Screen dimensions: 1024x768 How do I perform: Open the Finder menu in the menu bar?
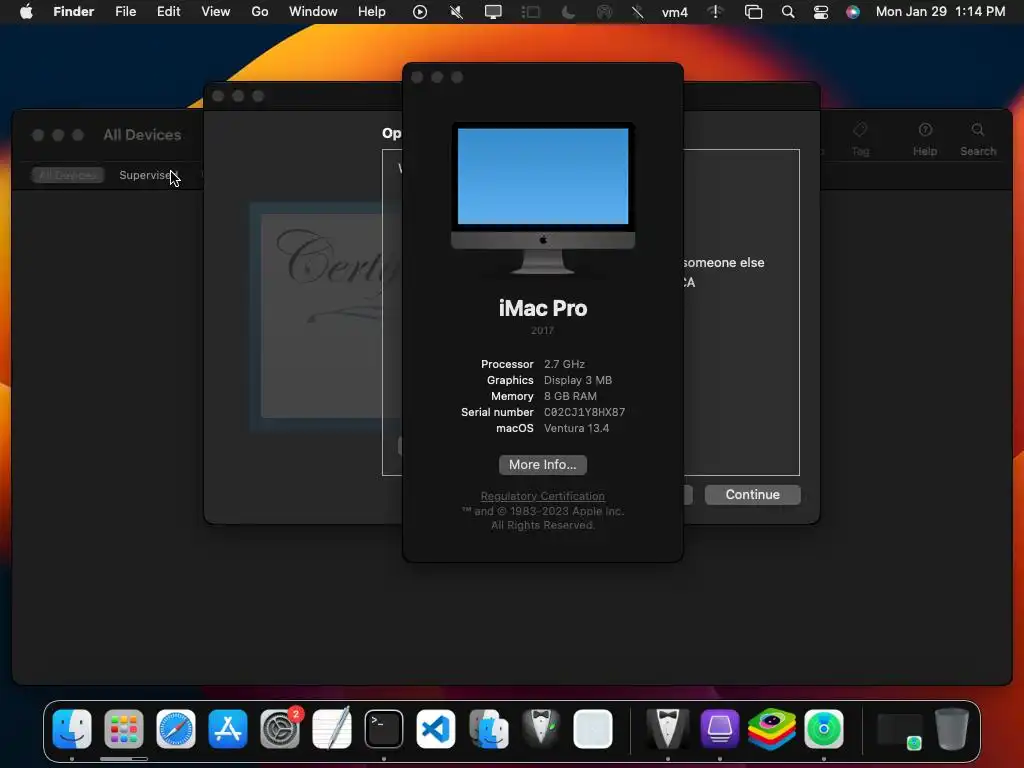(x=74, y=12)
